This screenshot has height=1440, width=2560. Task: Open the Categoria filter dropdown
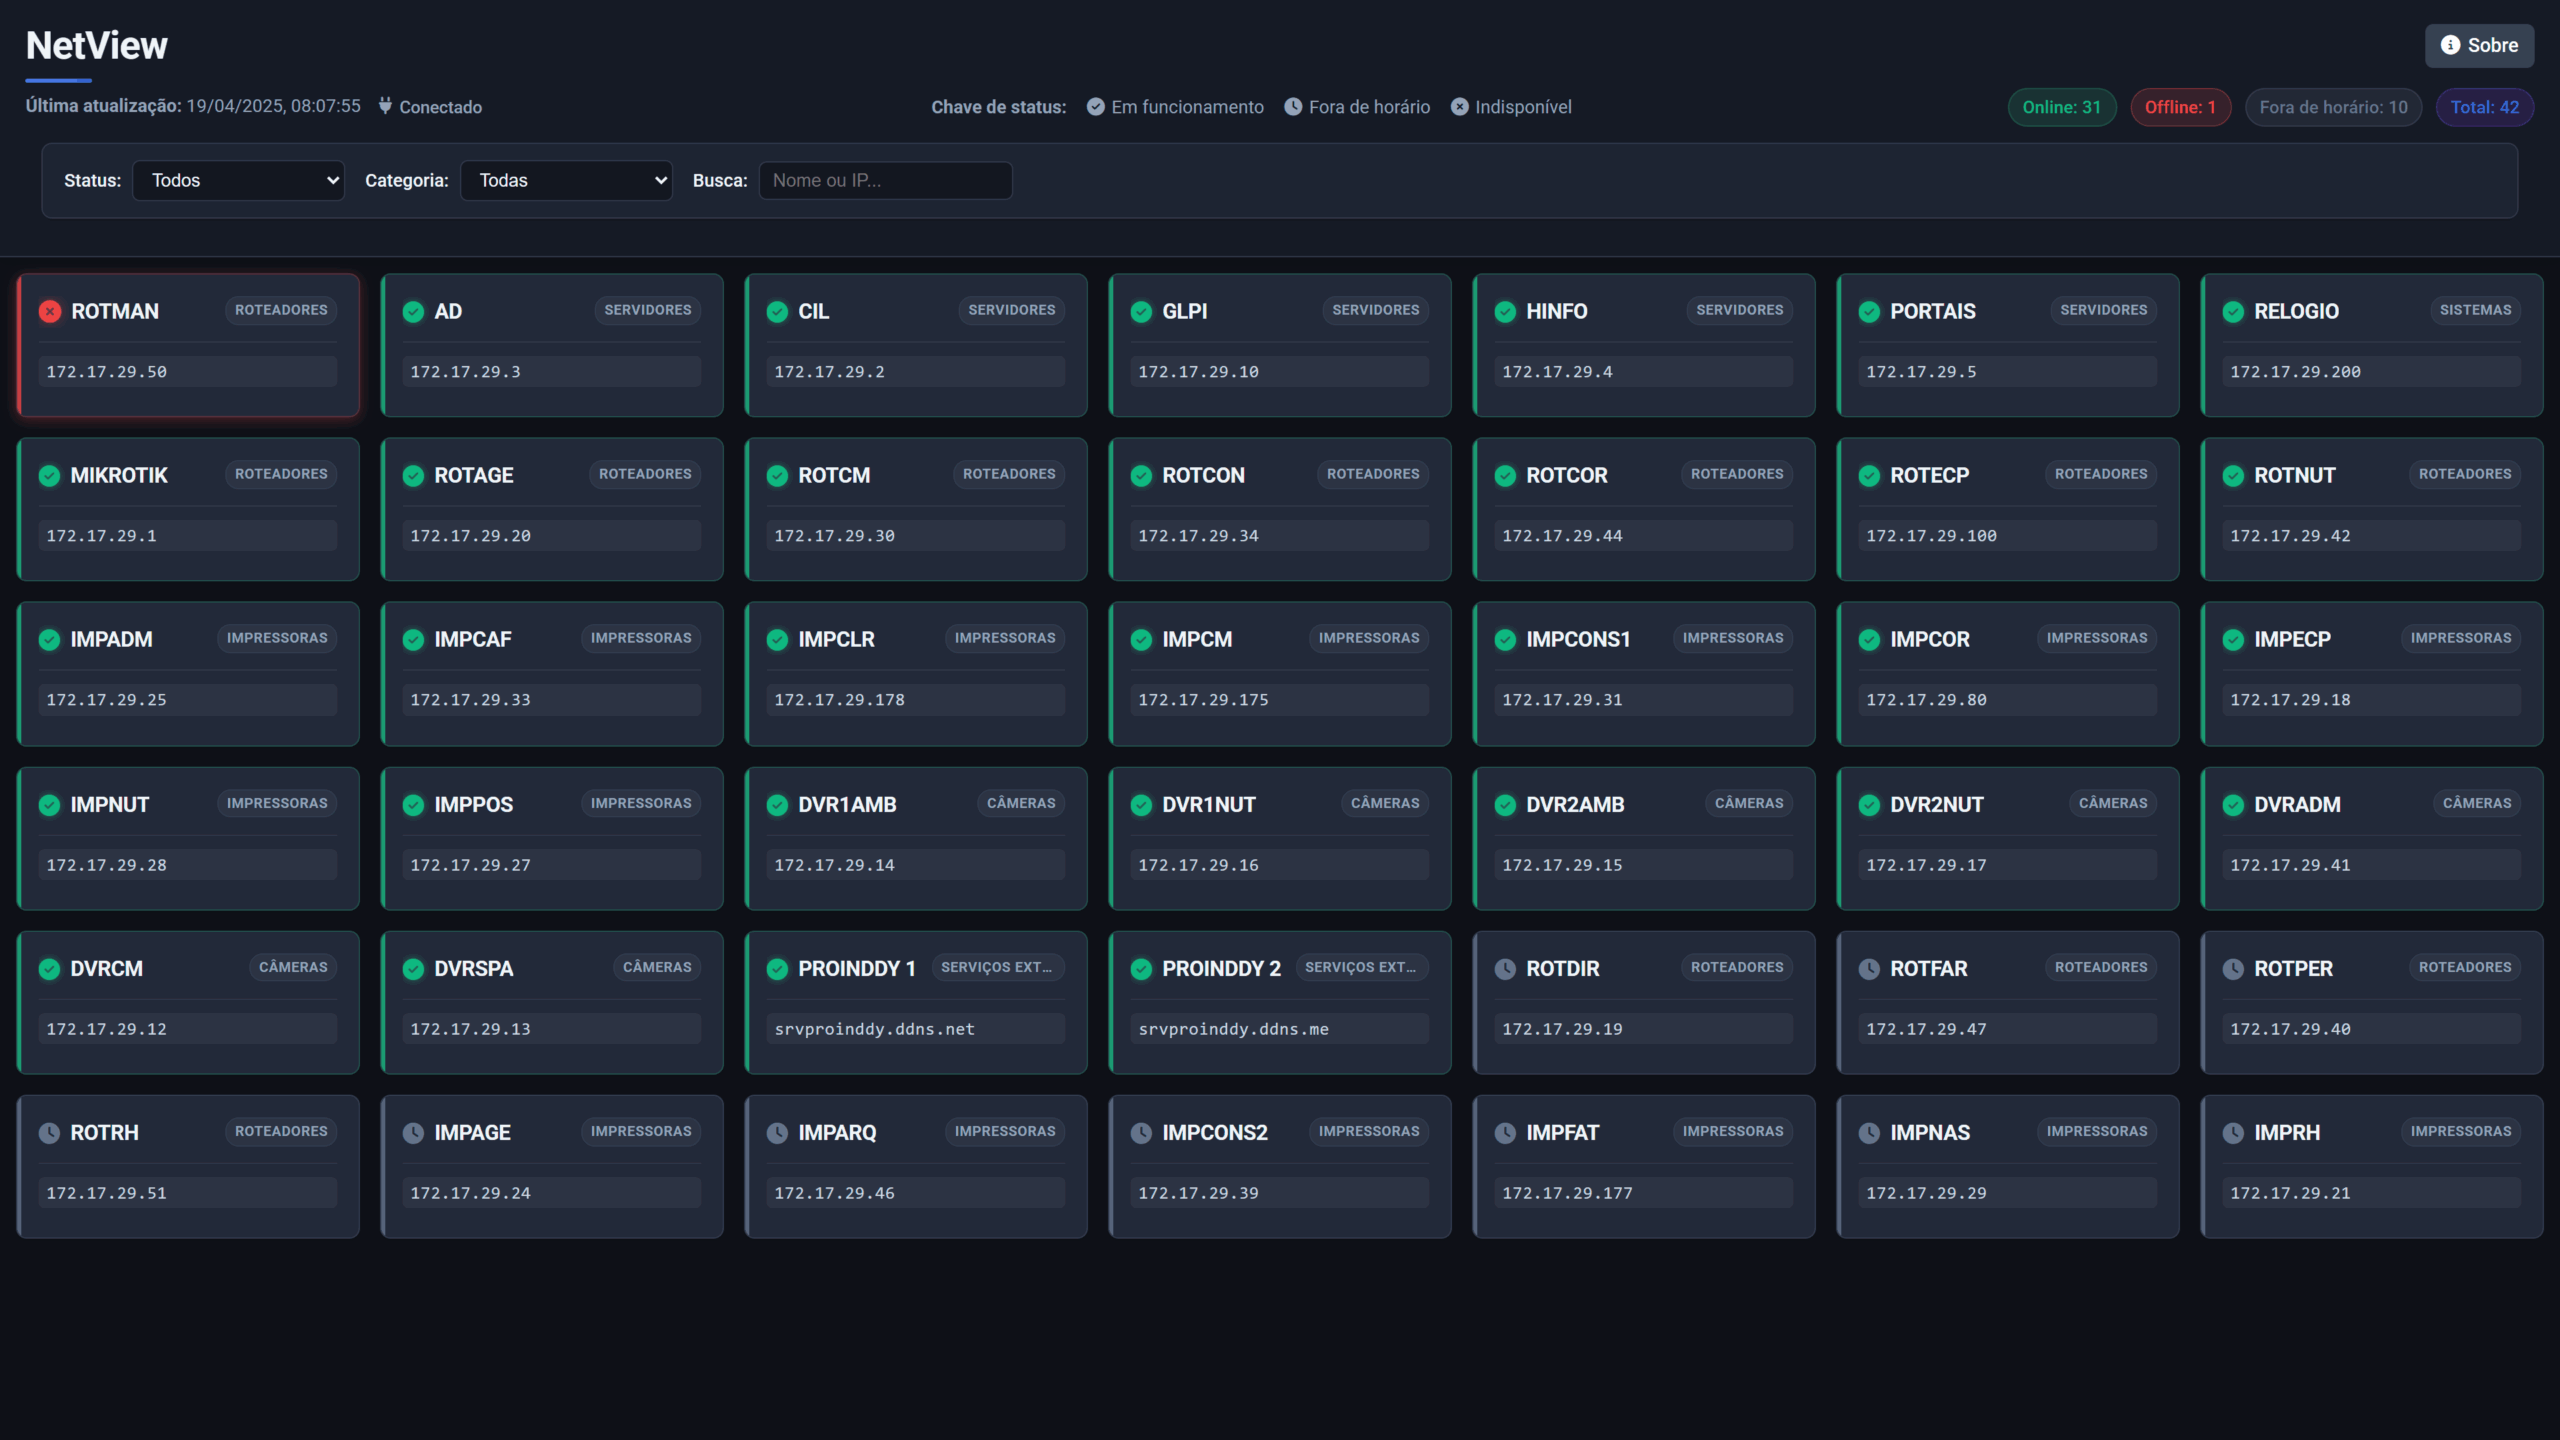[566, 181]
